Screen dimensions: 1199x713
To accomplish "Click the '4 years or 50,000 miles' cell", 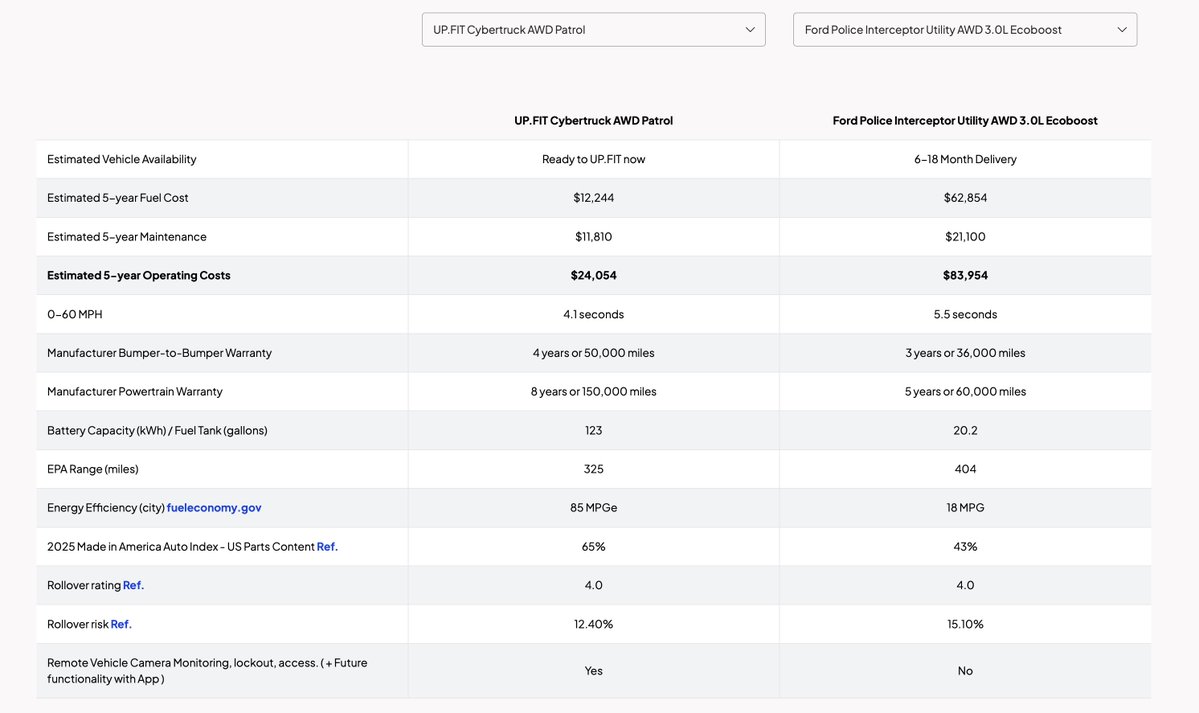I will (593, 353).
